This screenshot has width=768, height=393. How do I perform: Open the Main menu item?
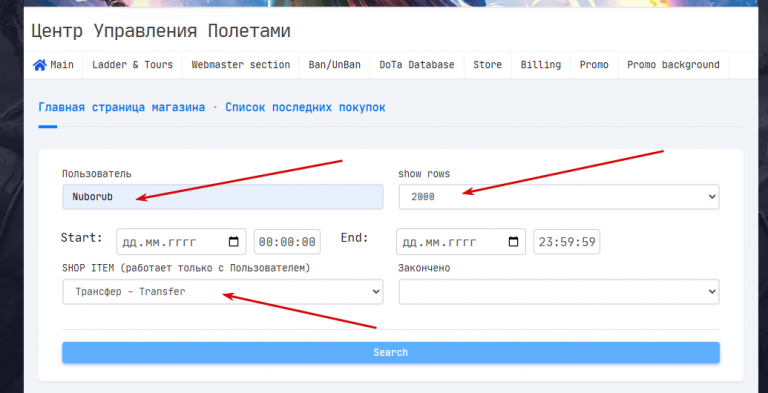coord(53,65)
